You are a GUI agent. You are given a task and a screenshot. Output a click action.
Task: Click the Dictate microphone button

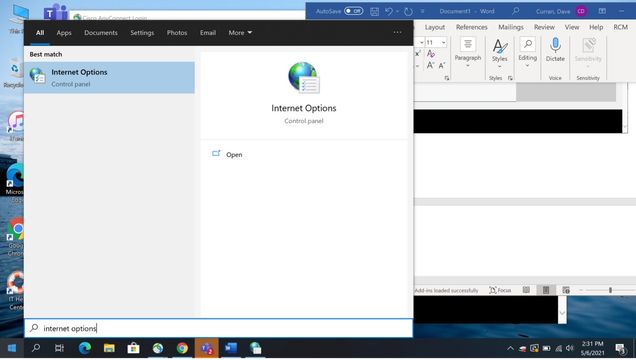[x=555, y=50]
